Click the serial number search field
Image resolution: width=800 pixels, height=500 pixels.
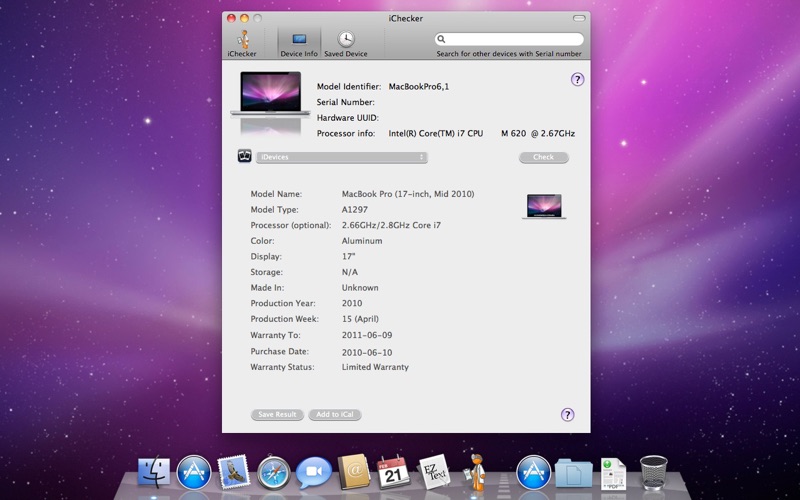[x=509, y=39]
